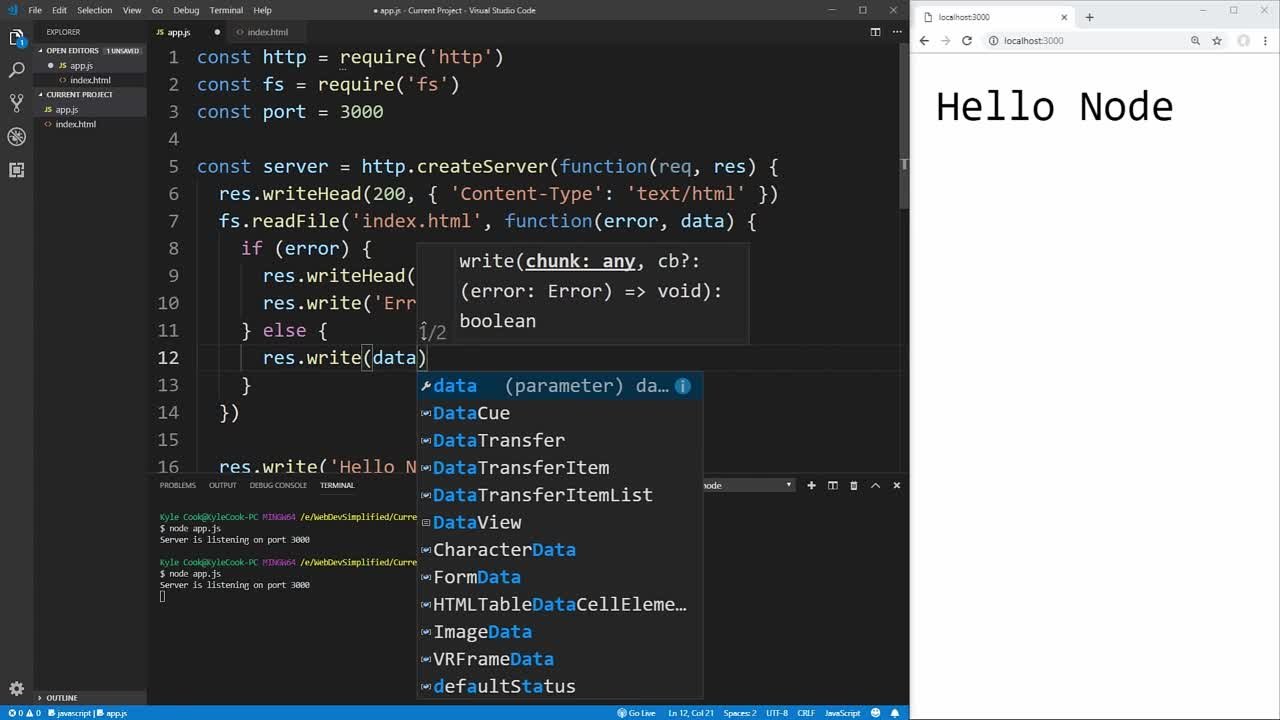The width and height of the screenshot is (1280, 720).
Task: Open the Edit menu
Action: click(x=60, y=10)
